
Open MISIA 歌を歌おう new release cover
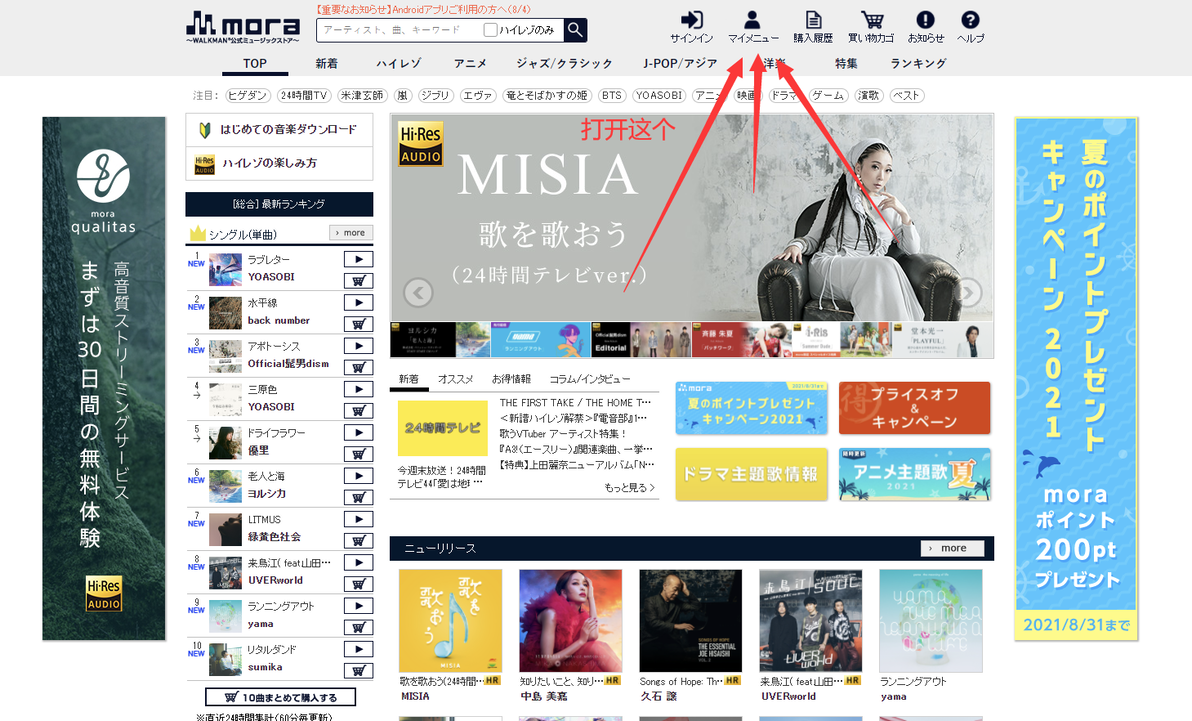point(450,621)
